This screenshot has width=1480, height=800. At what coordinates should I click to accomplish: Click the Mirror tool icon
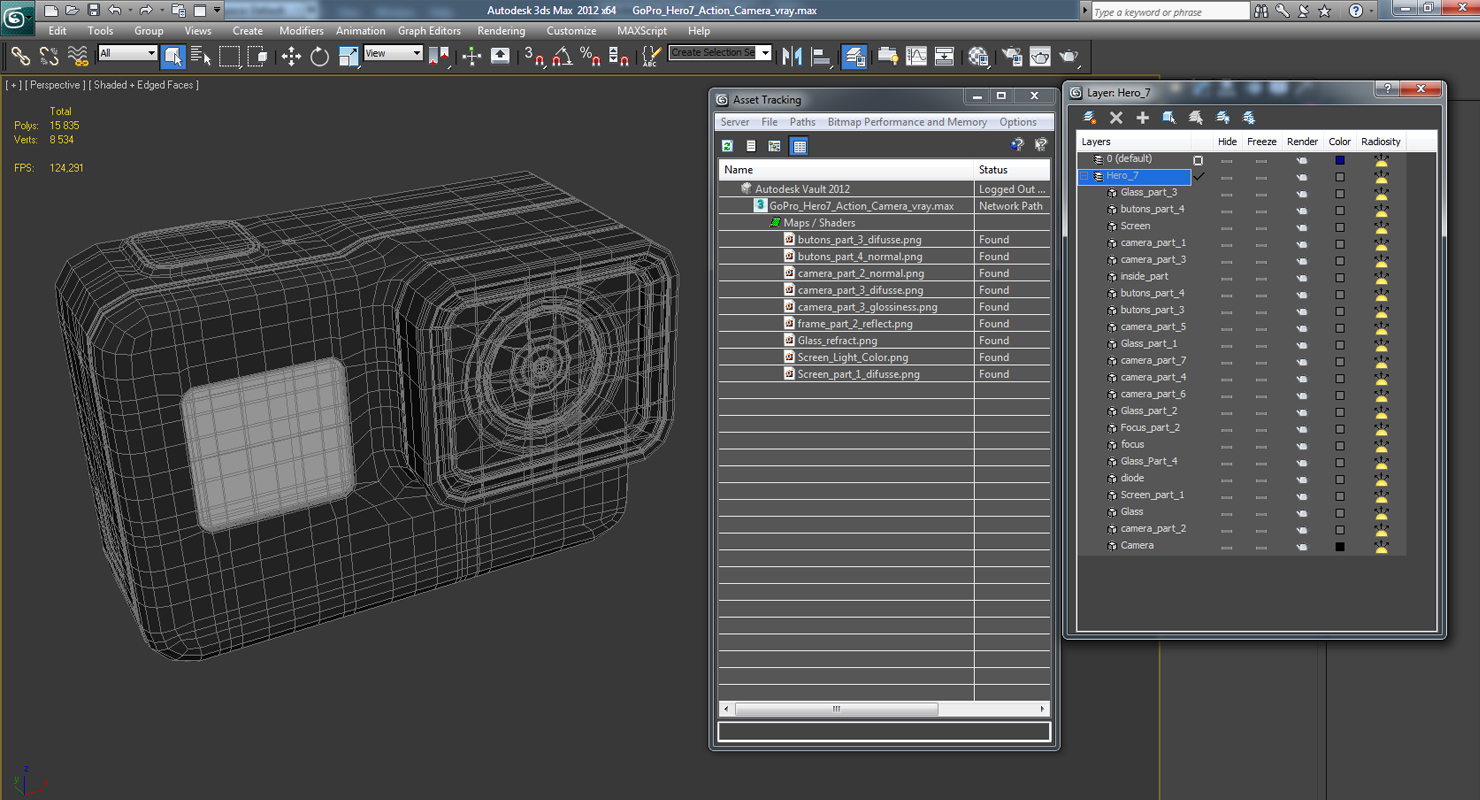point(792,56)
